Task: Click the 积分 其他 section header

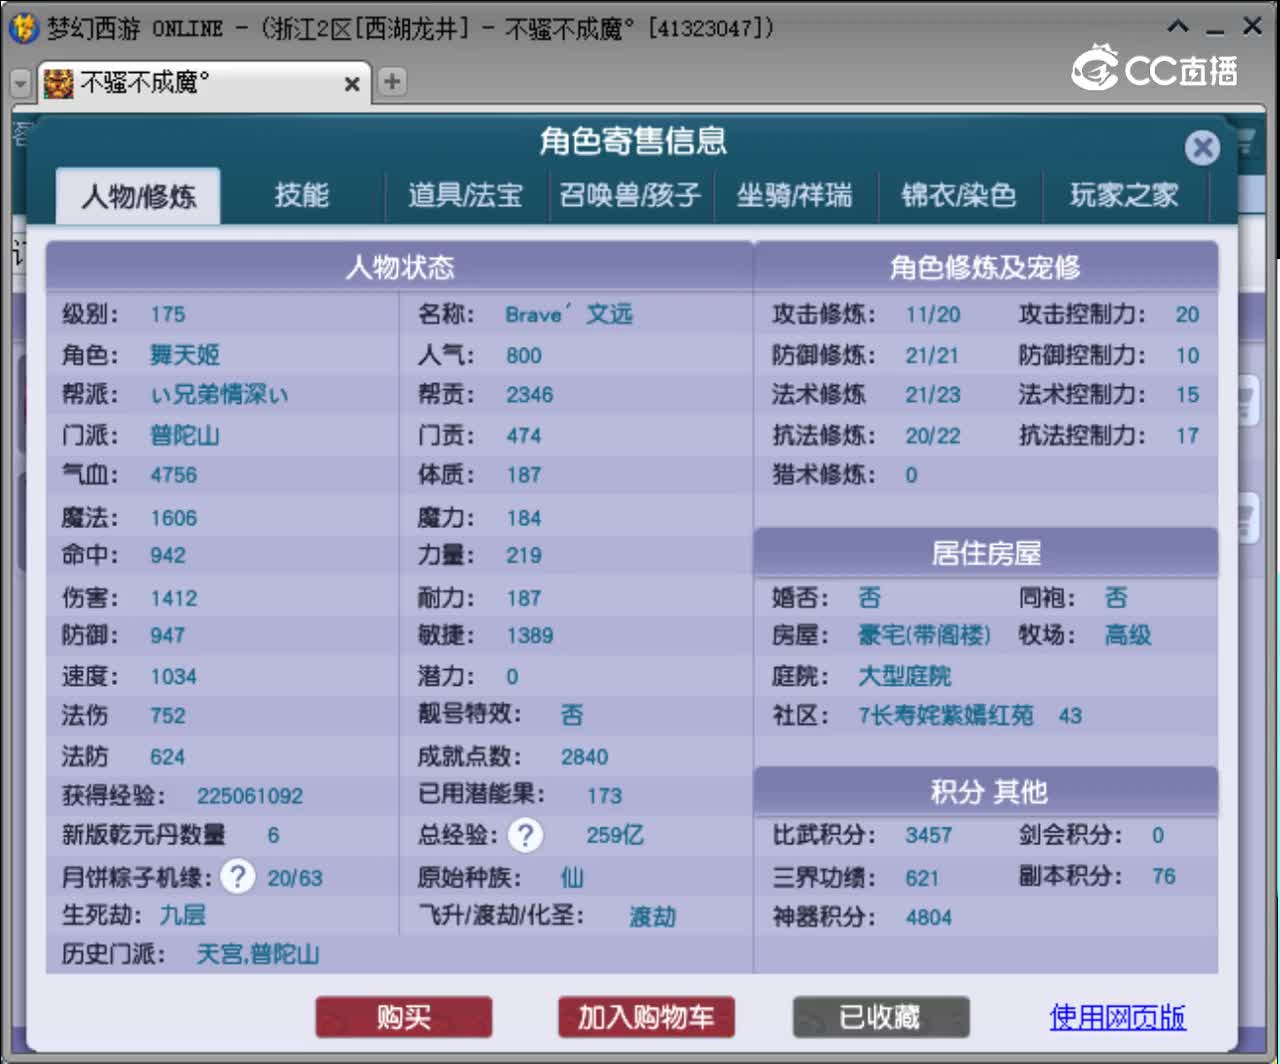Action: coord(988,792)
